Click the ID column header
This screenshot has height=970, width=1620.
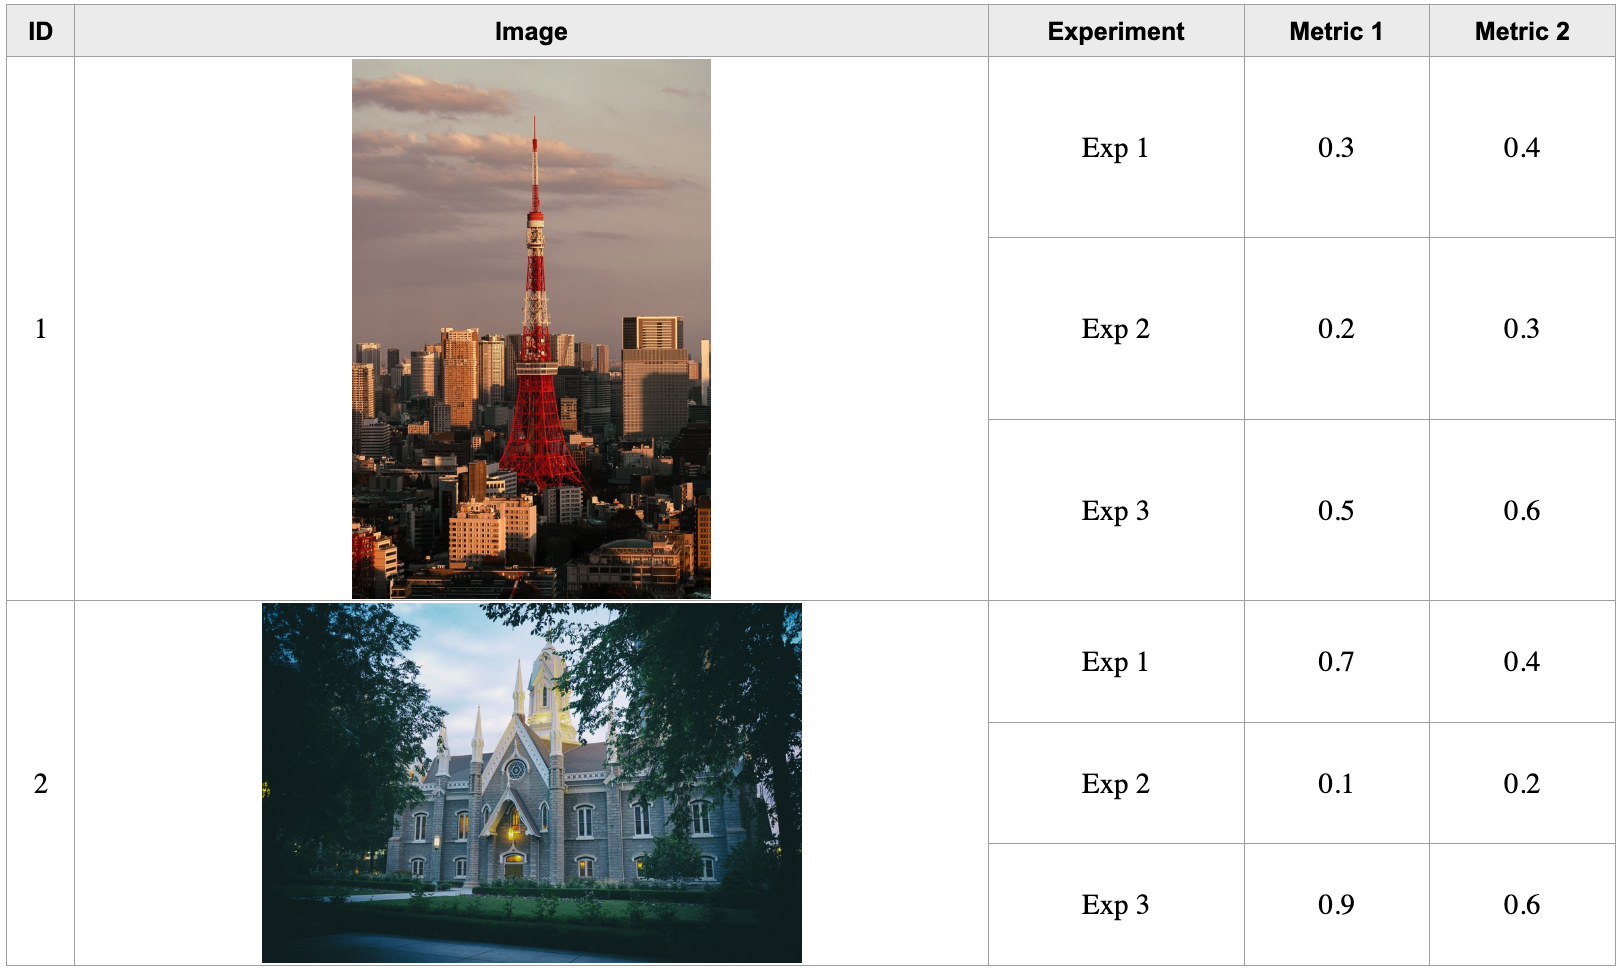click(40, 31)
